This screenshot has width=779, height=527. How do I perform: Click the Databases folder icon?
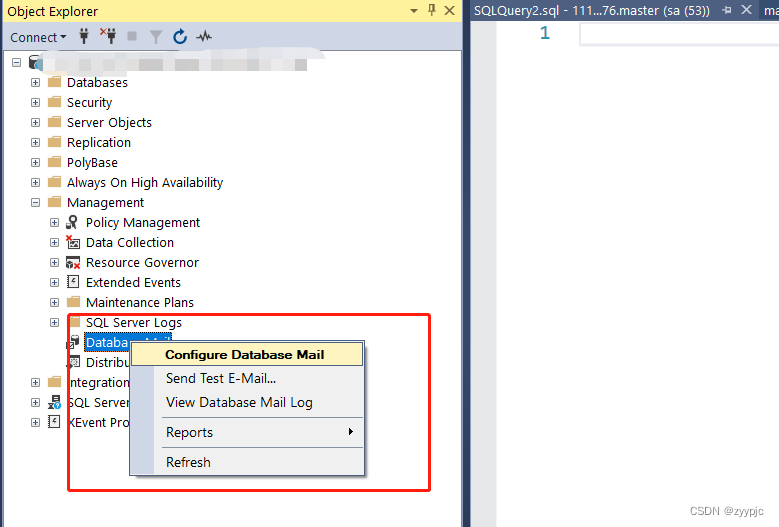coord(54,82)
